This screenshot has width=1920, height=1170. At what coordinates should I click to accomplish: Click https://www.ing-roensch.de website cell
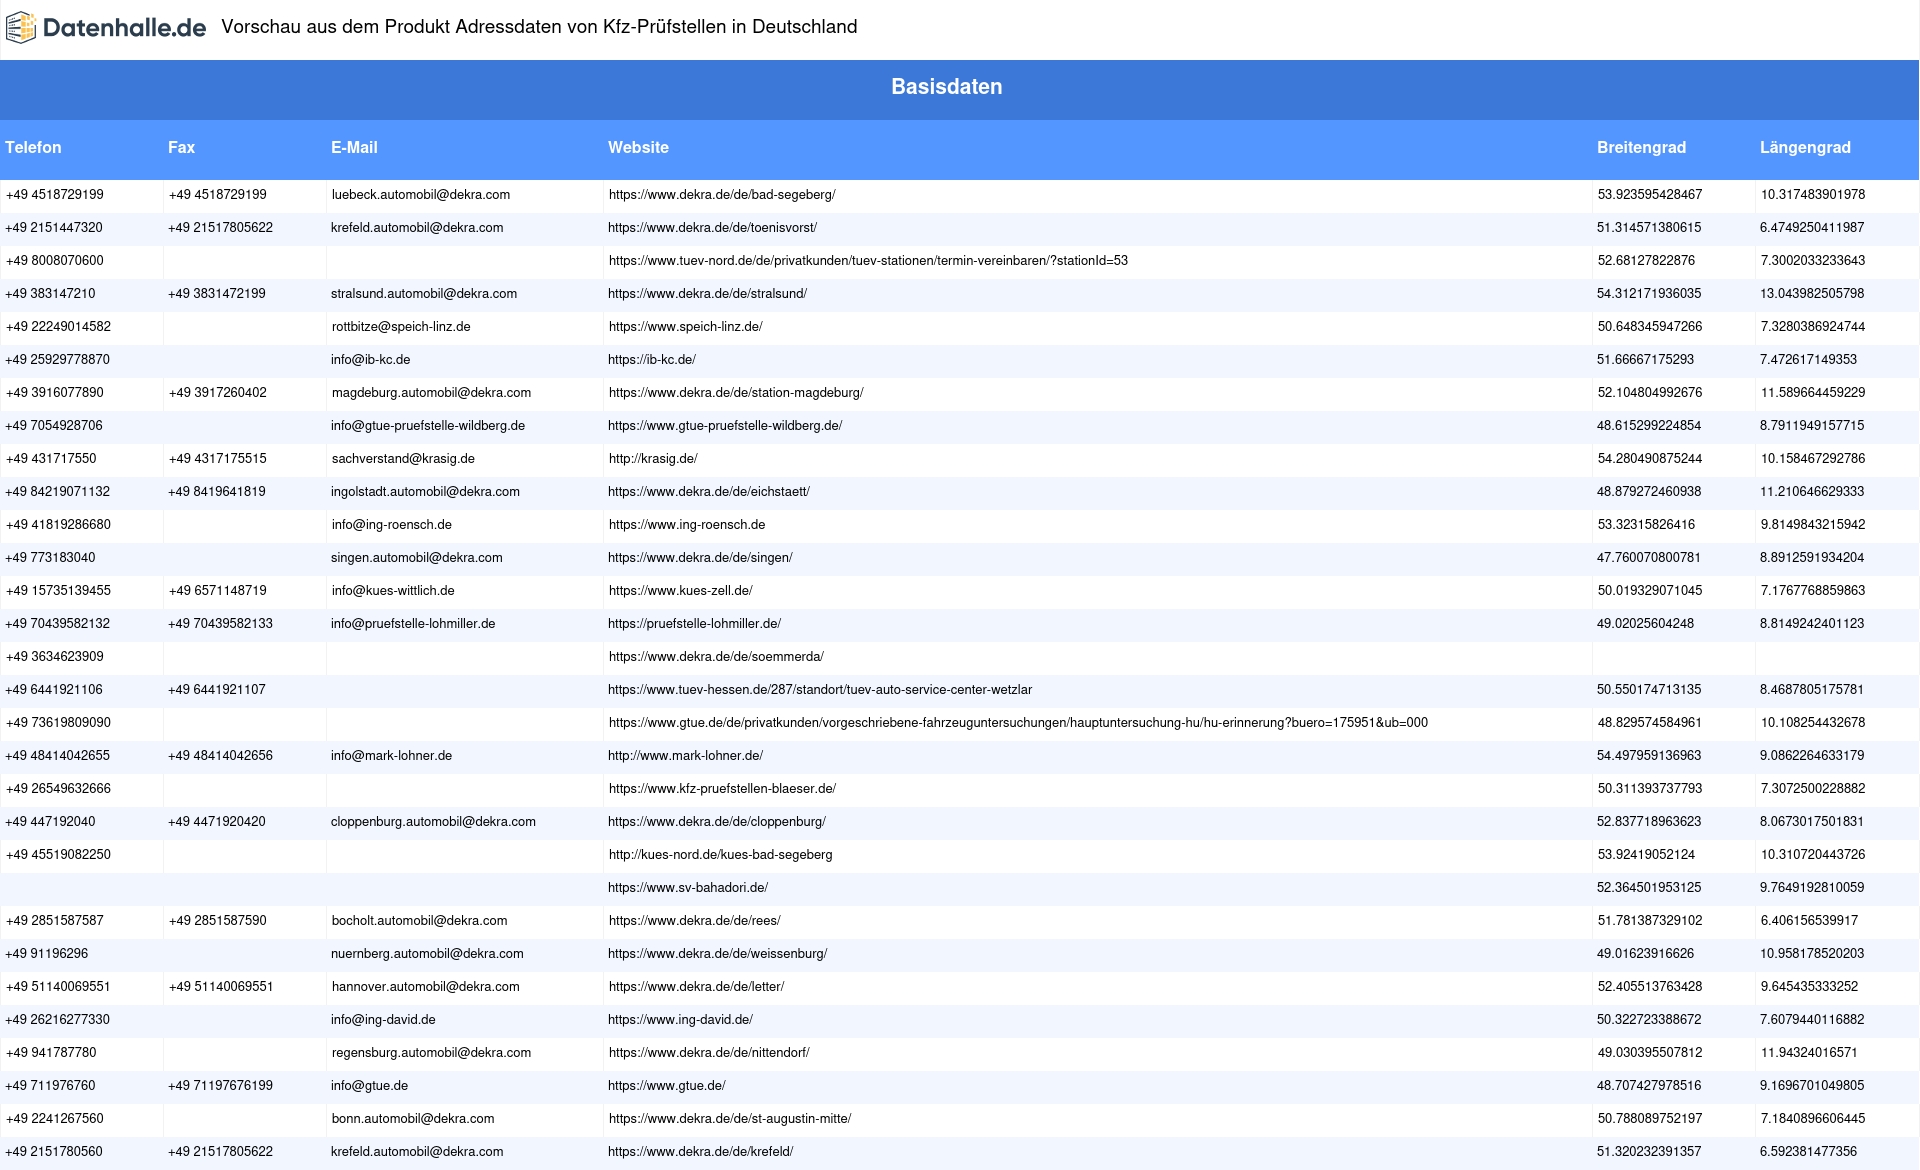coord(687,525)
